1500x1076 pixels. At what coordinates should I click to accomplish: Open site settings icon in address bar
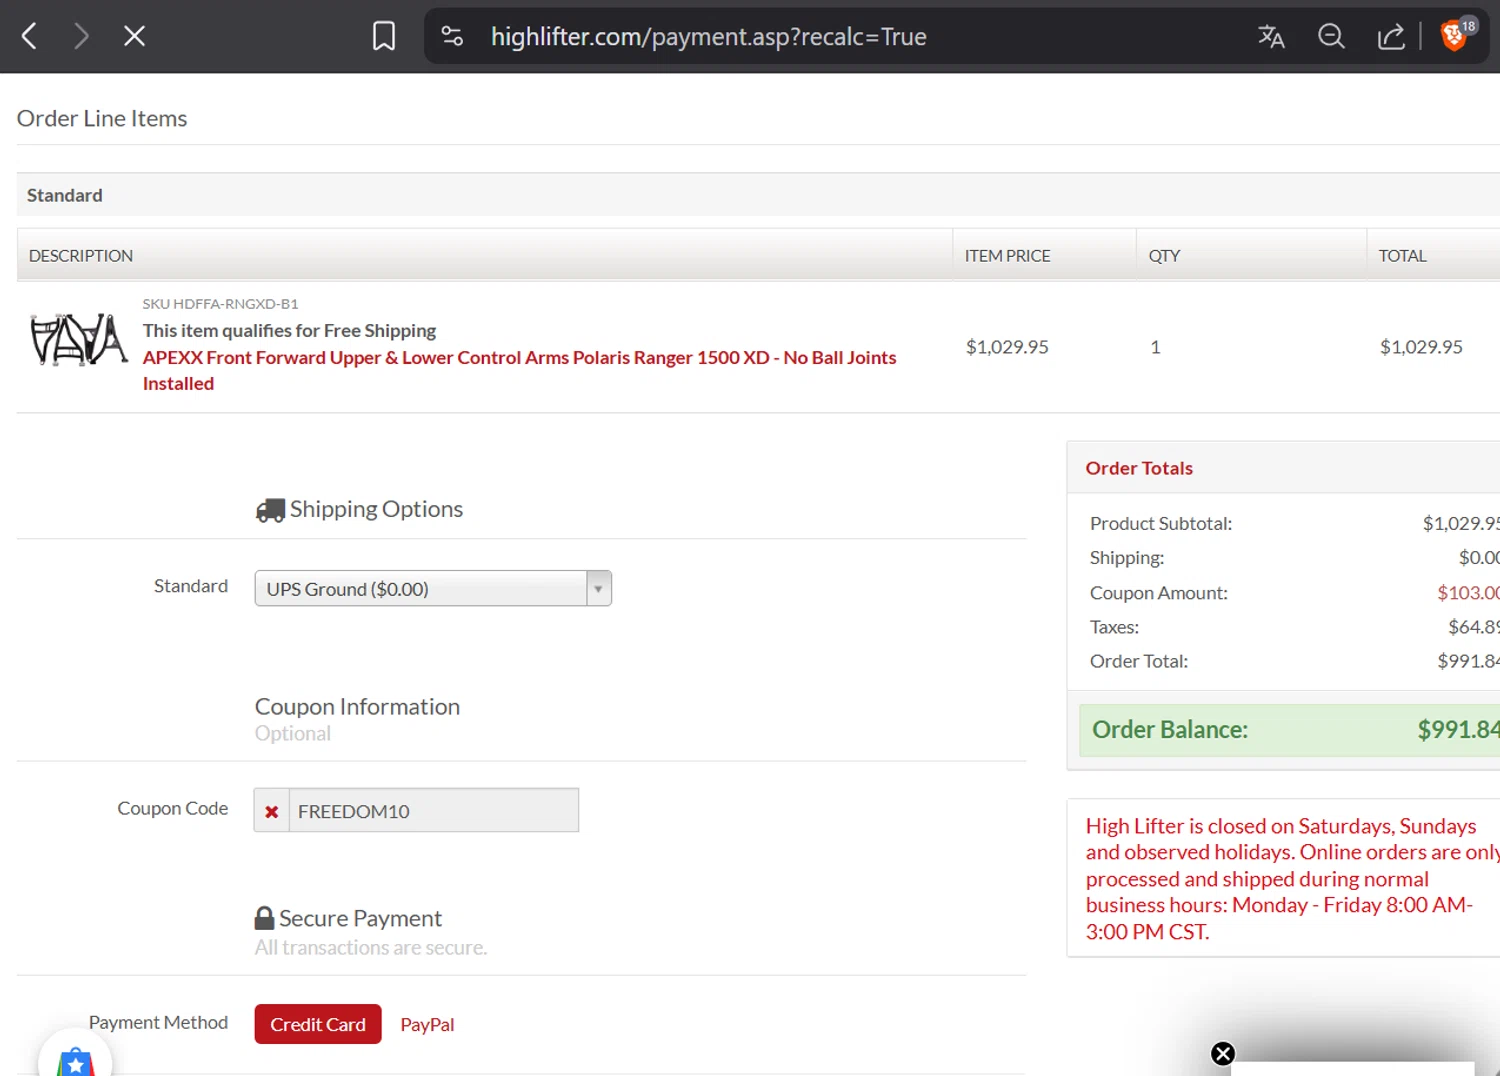pyautogui.click(x=452, y=37)
